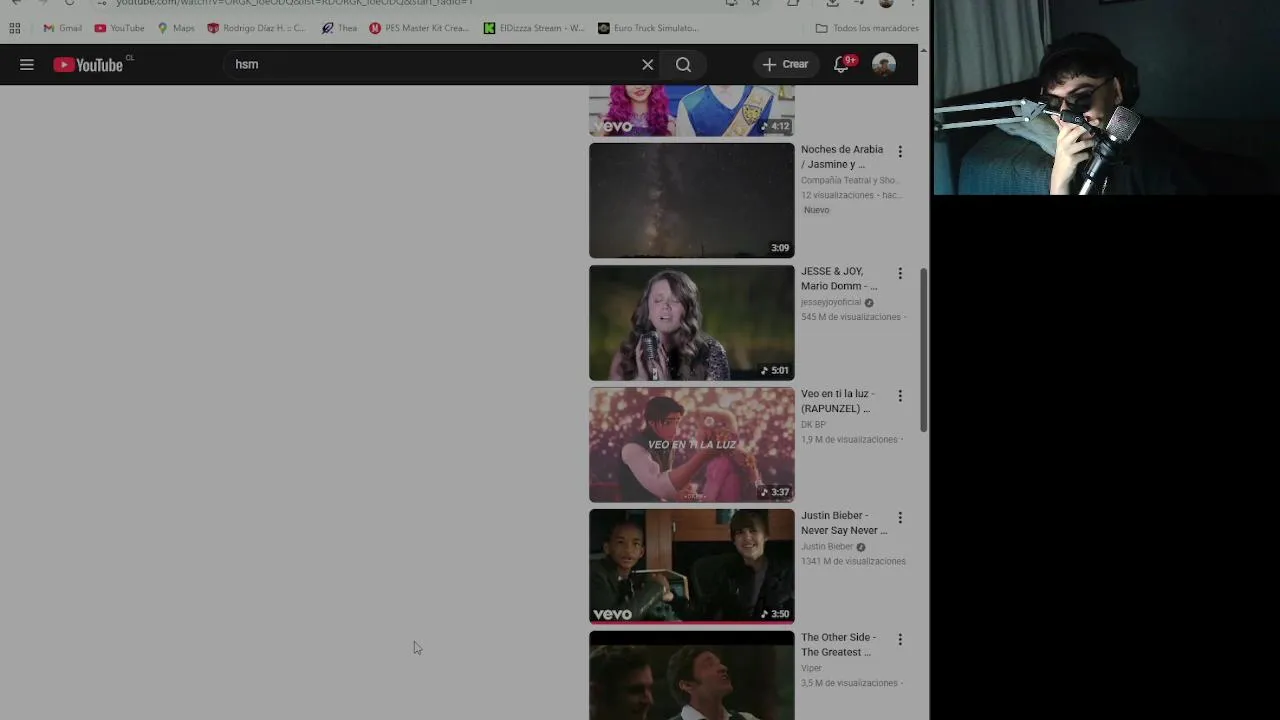Play the Noches de Arabia starry thumbnail
This screenshot has height=720, width=1280.
692,200
